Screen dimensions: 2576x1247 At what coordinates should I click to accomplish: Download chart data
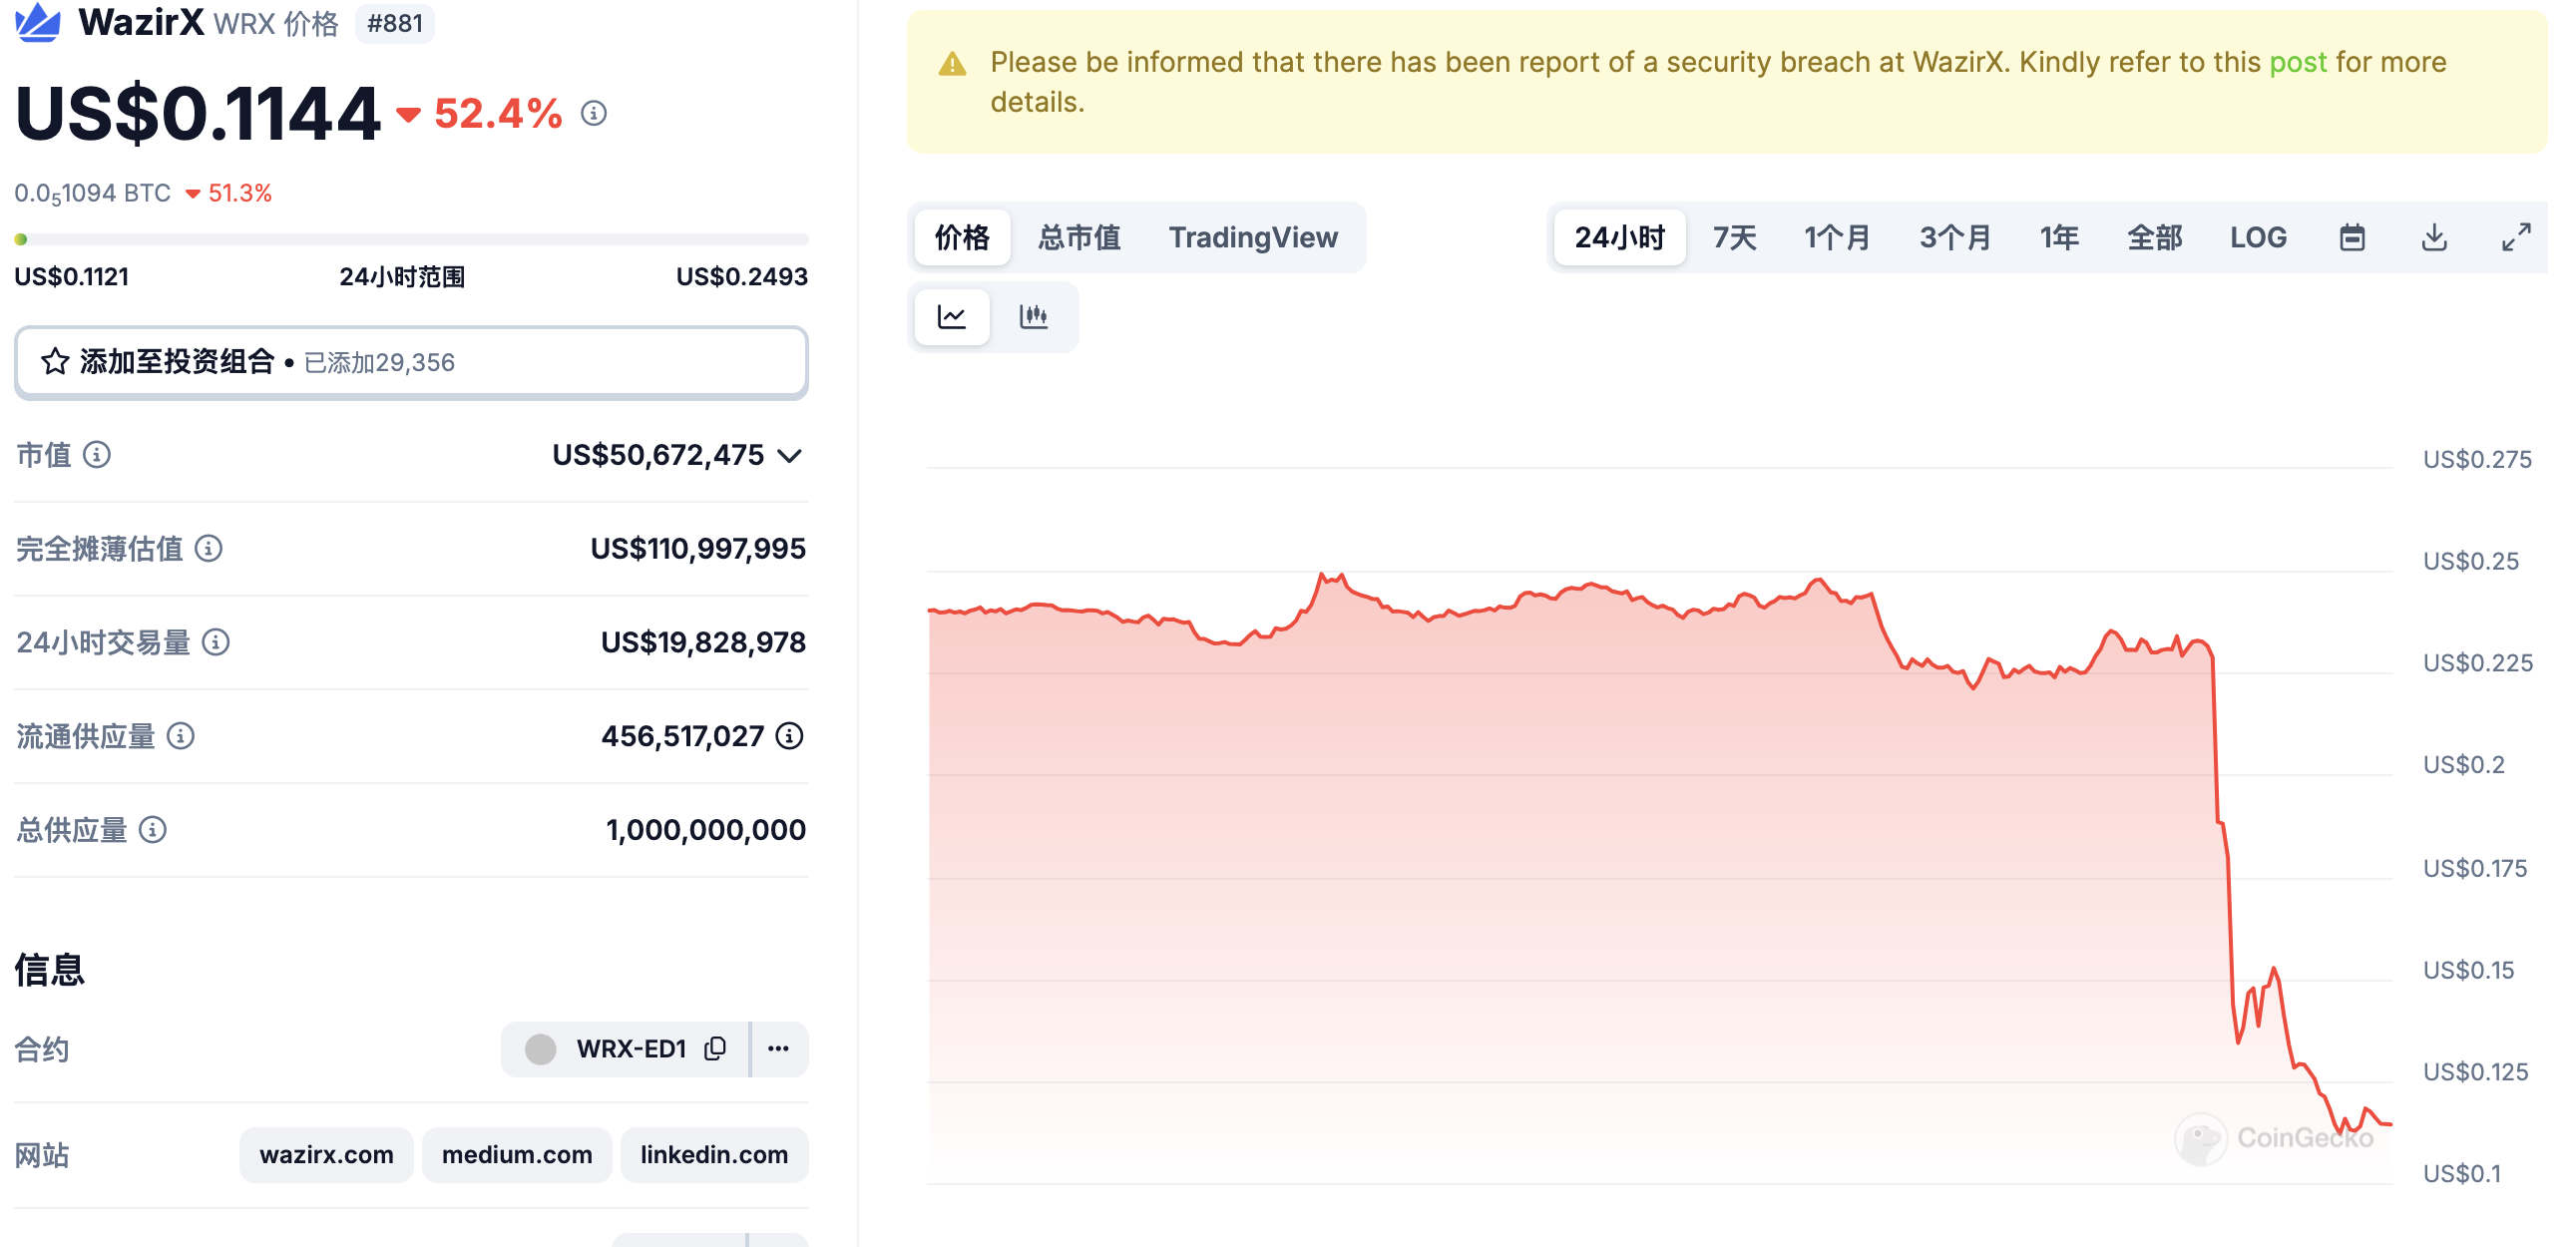point(2435,237)
